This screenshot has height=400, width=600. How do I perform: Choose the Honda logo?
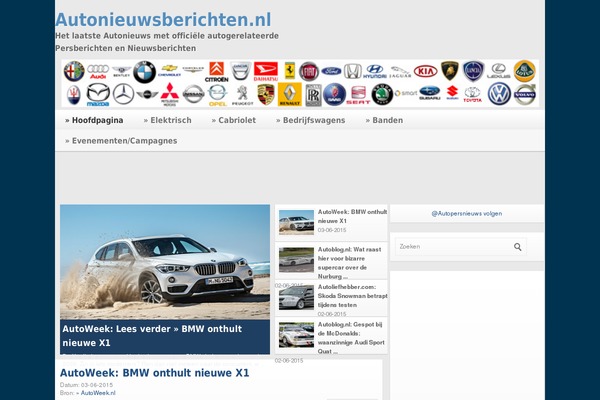pyautogui.click(x=352, y=71)
